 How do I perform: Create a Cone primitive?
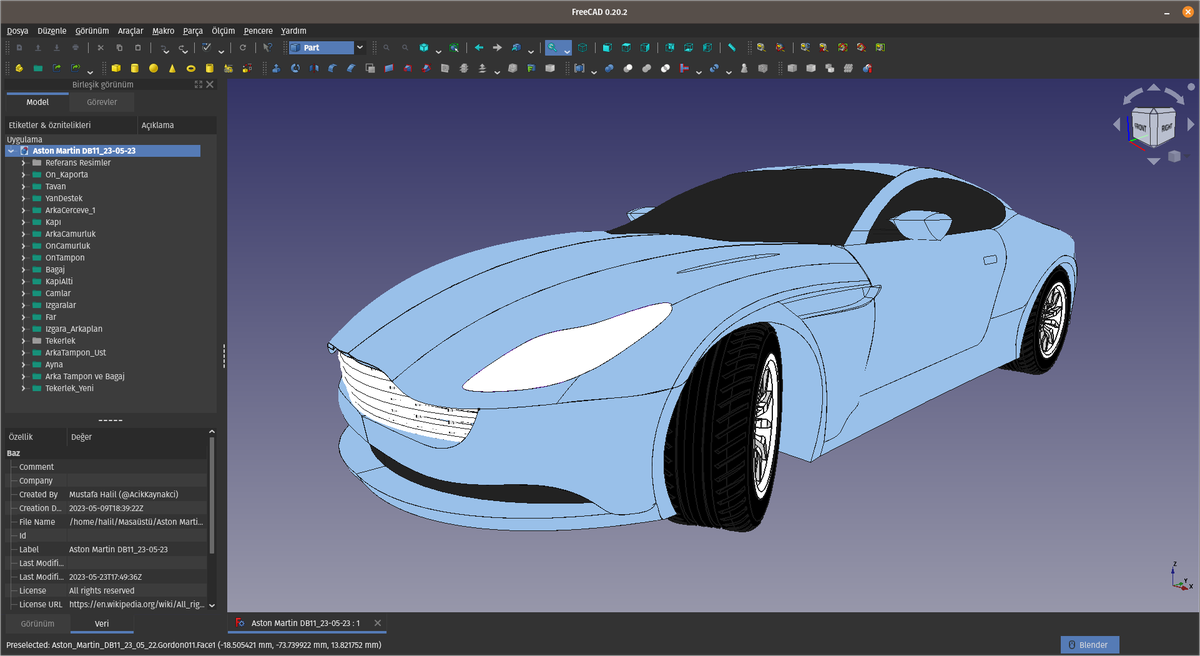tap(172, 68)
